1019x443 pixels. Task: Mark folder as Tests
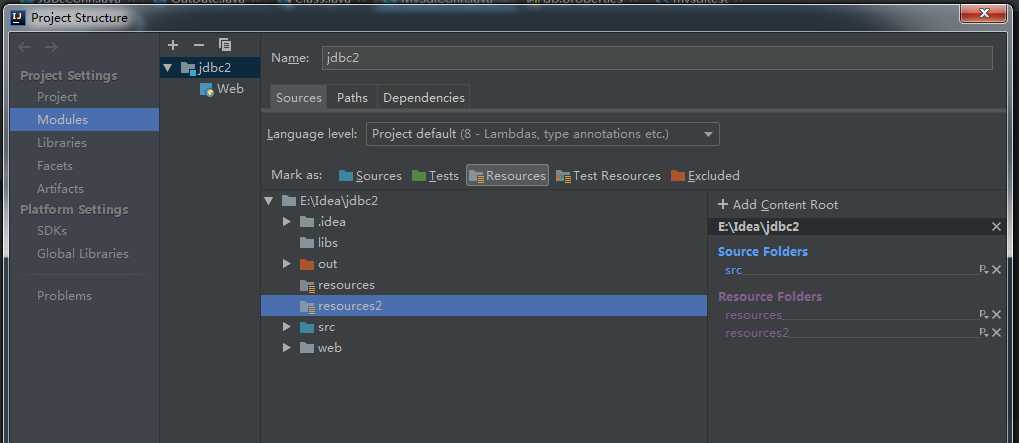coord(435,175)
